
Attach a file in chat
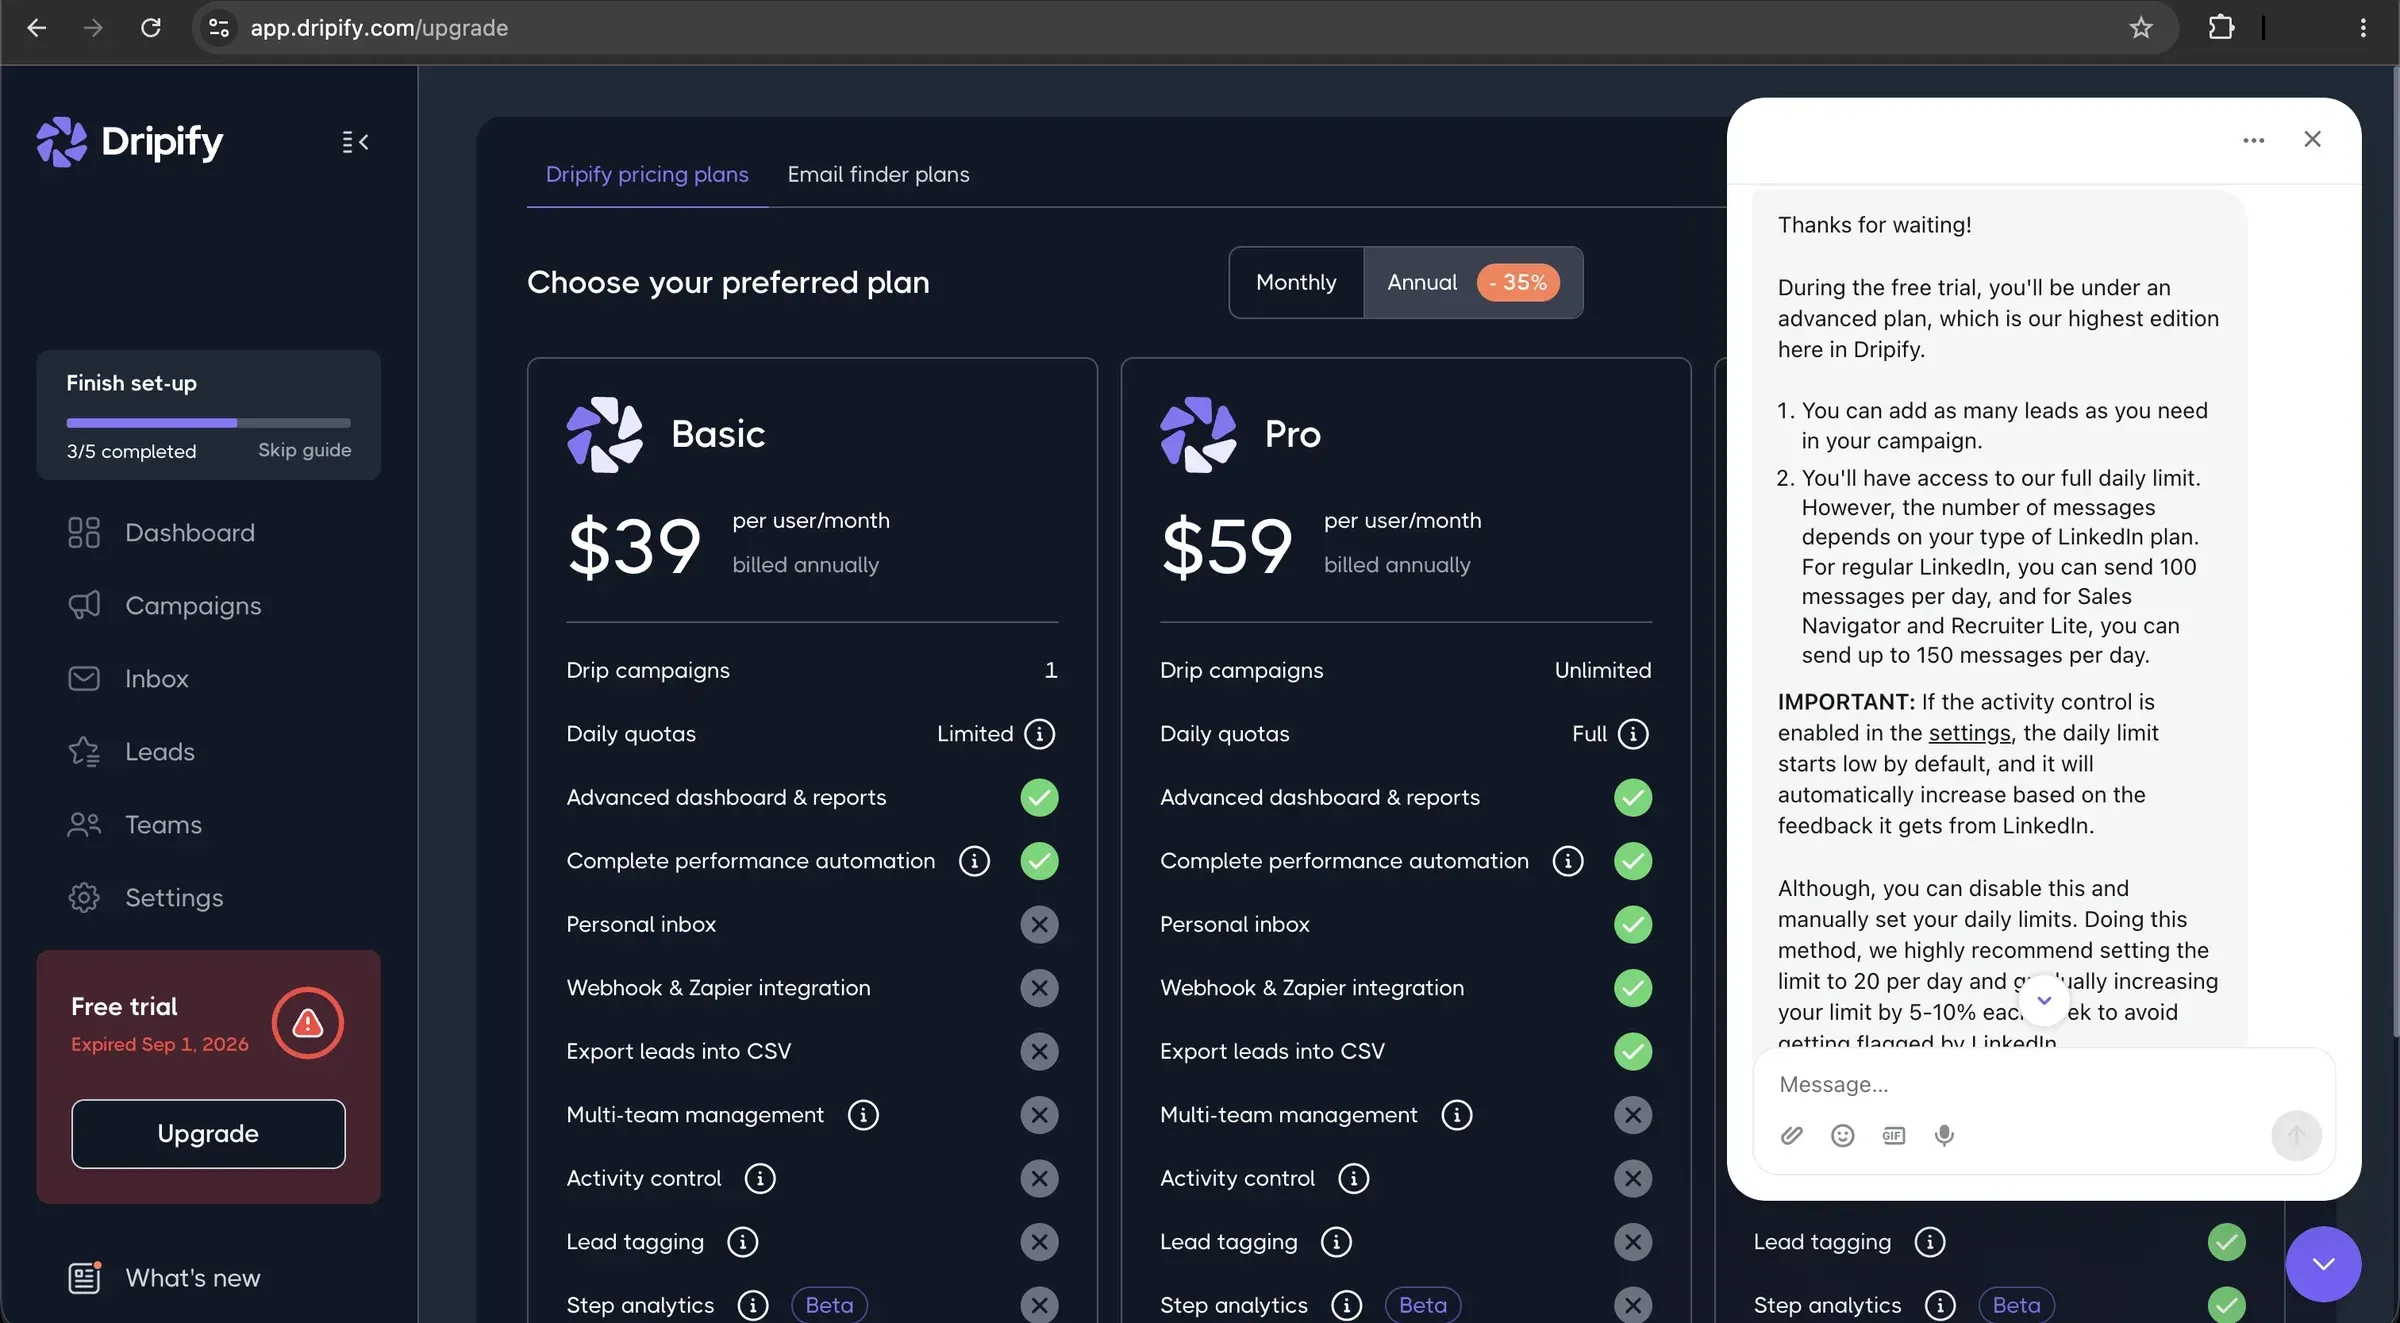[1792, 1136]
